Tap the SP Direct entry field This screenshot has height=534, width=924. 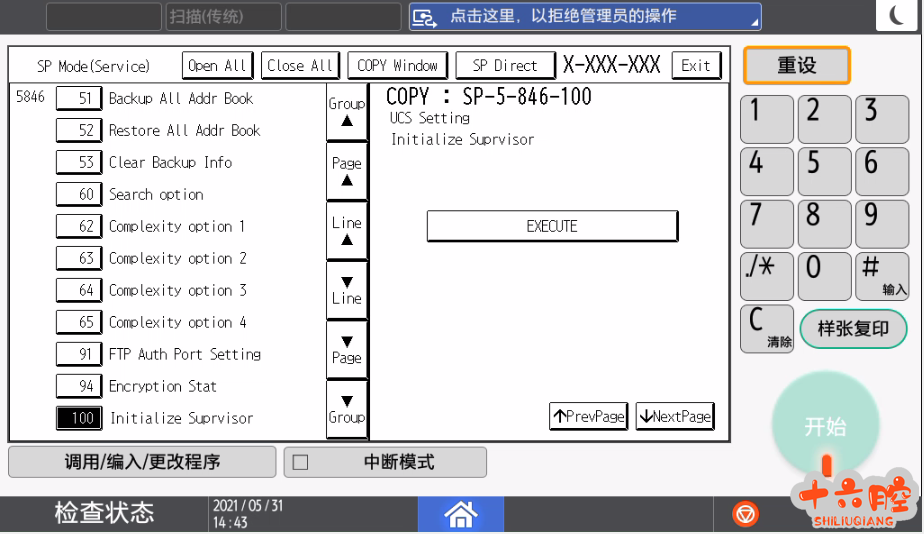pos(505,65)
